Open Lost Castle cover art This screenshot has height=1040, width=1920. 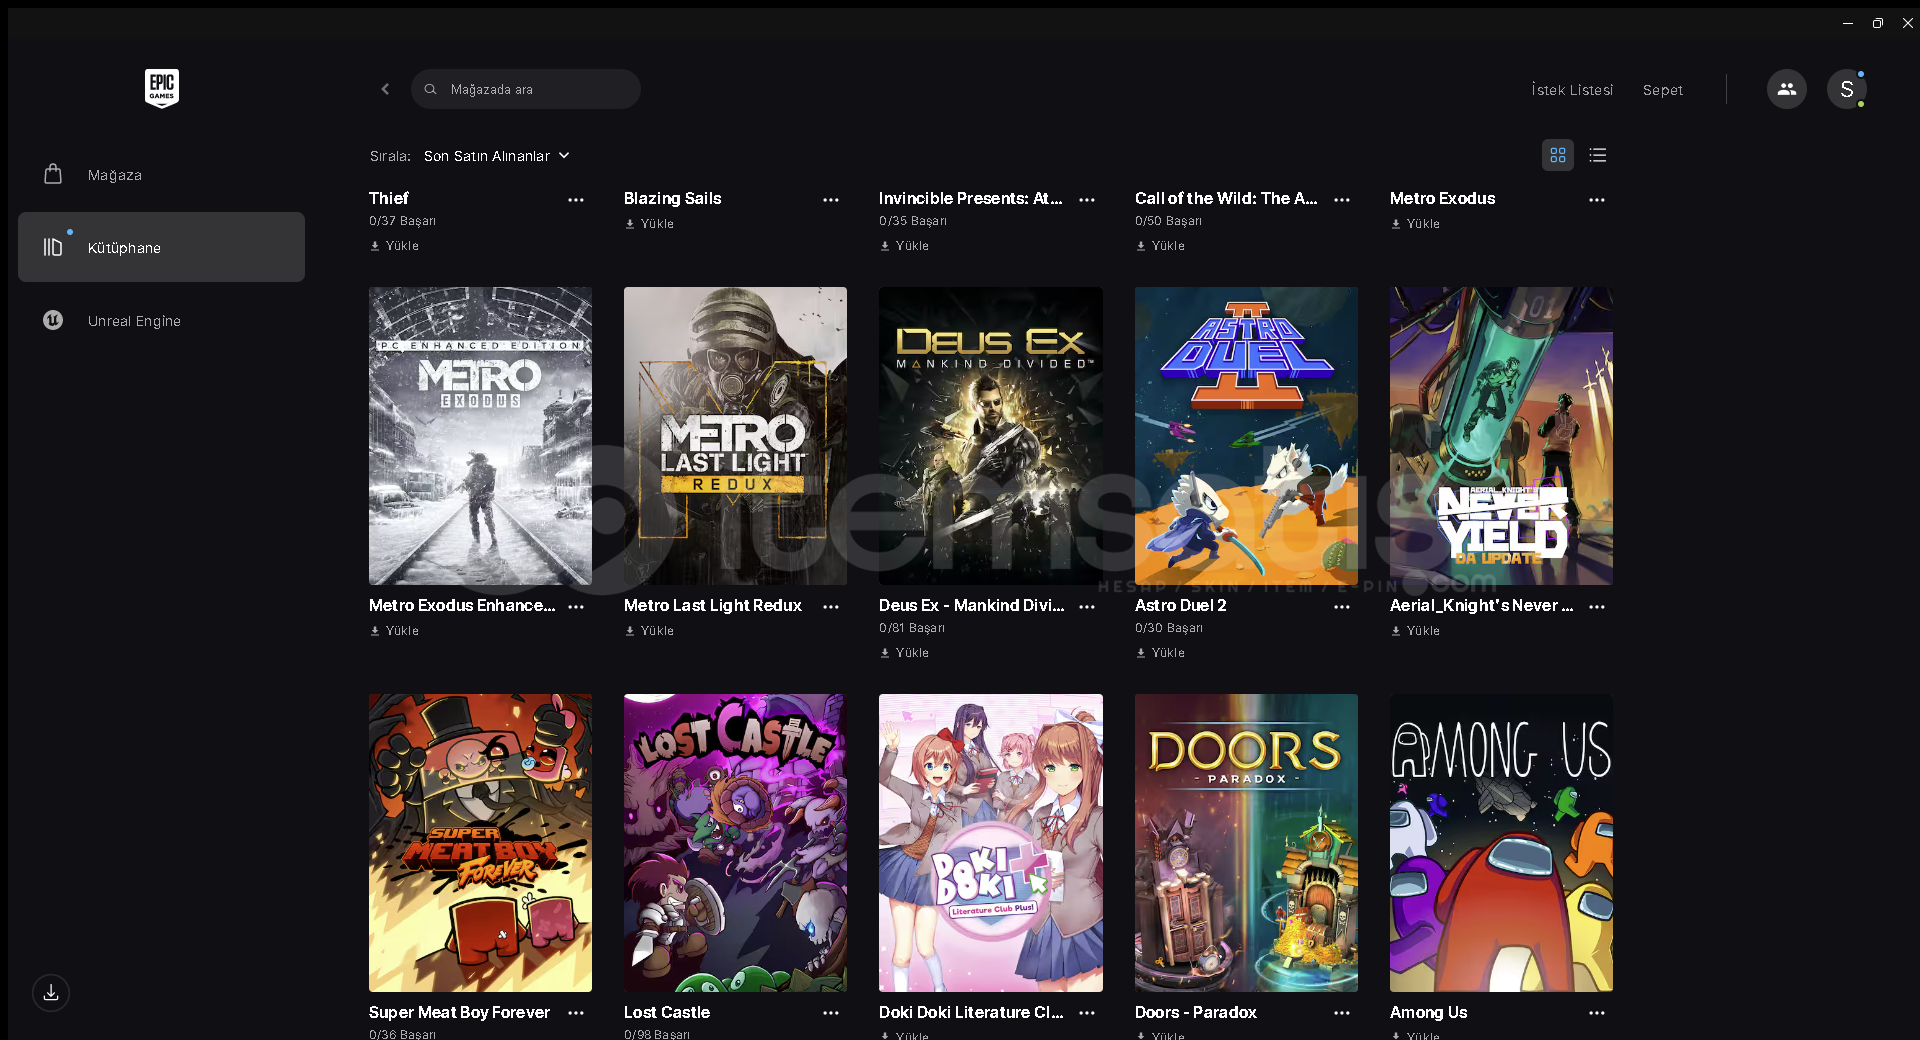tap(735, 843)
